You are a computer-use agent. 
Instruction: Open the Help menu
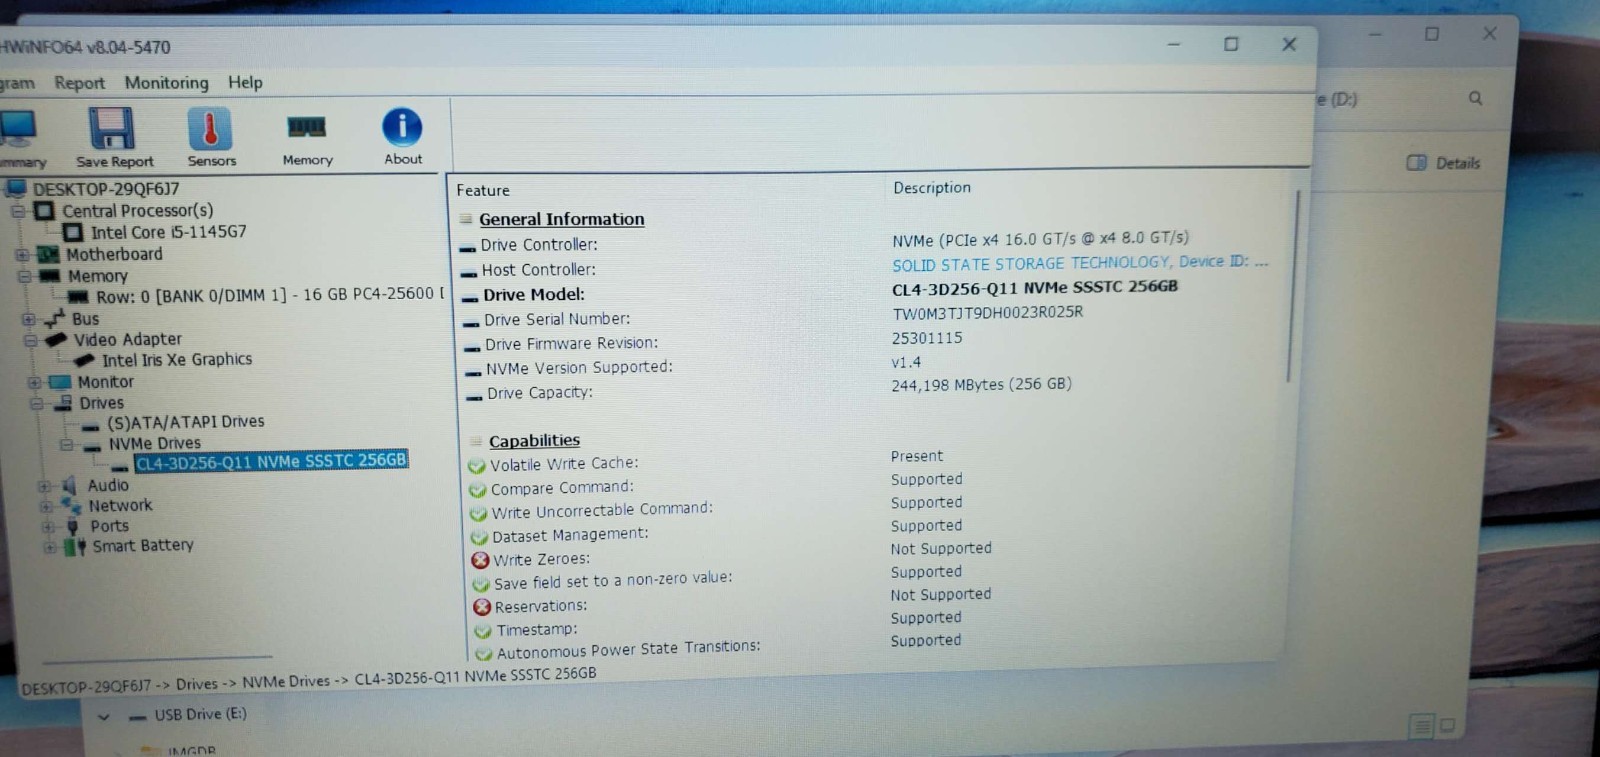point(245,83)
